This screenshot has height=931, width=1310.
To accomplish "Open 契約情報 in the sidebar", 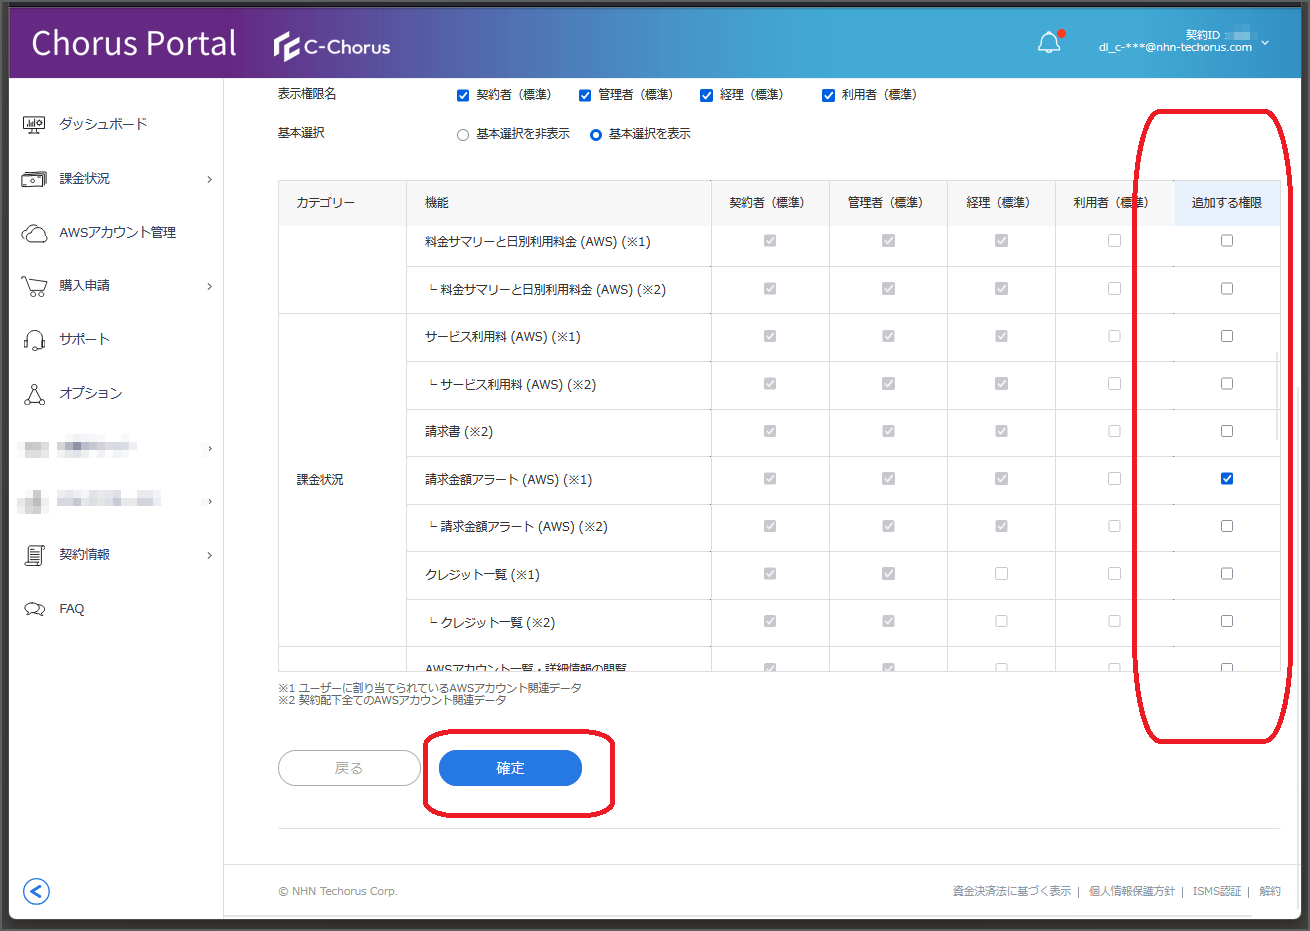I will [x=84, y=554].
